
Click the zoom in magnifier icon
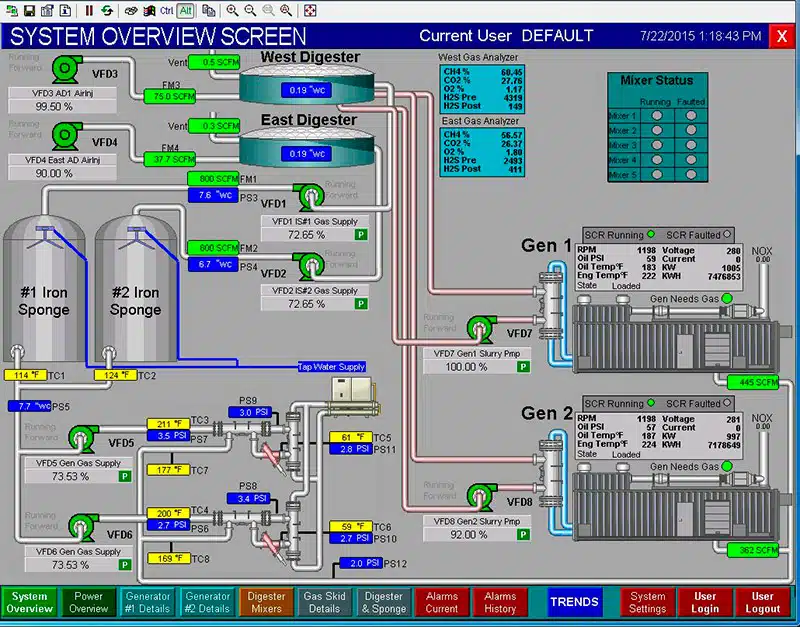pos(232,10)
